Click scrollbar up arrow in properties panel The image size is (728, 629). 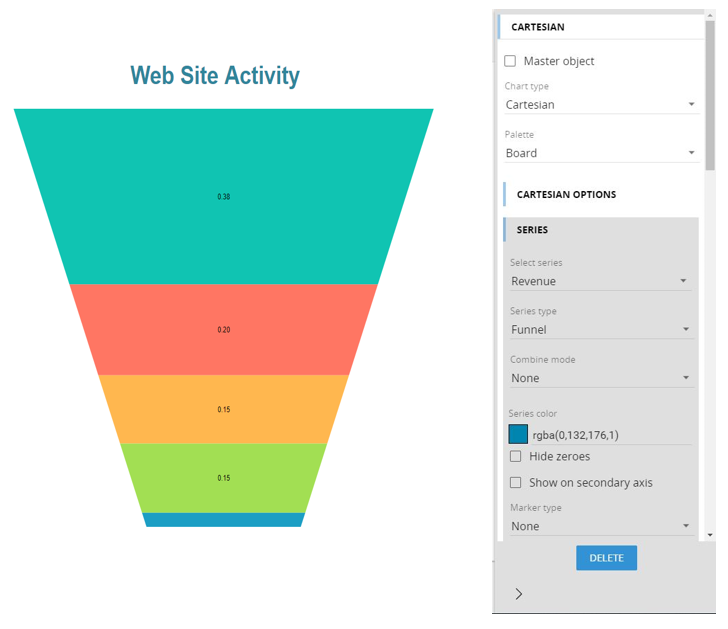click(x=710, y=16)
